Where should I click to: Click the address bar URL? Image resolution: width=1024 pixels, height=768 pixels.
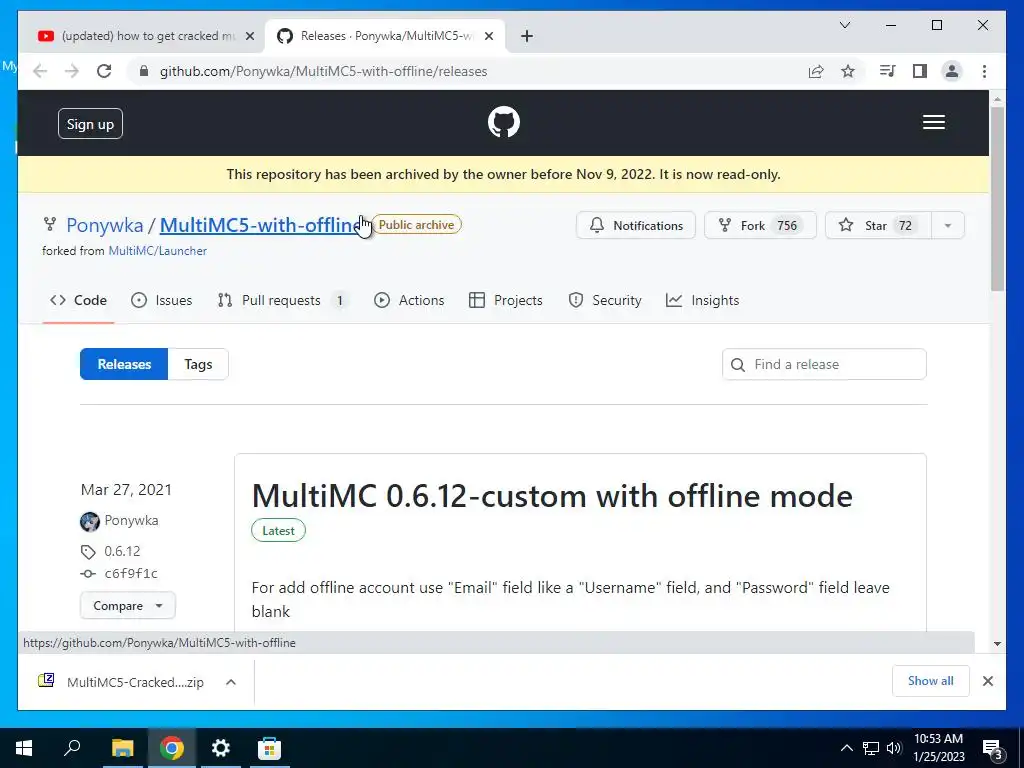[323, 71]
